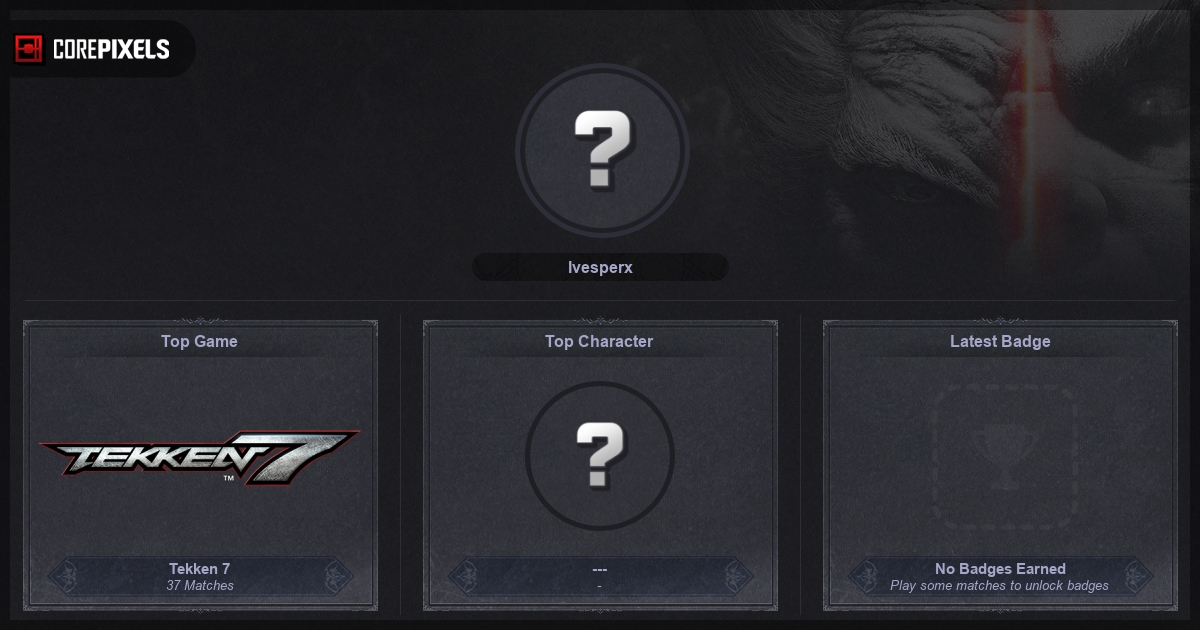Click the trophy badge placeholder icon
This screenshot has height=630, width=1200.
1003,458
